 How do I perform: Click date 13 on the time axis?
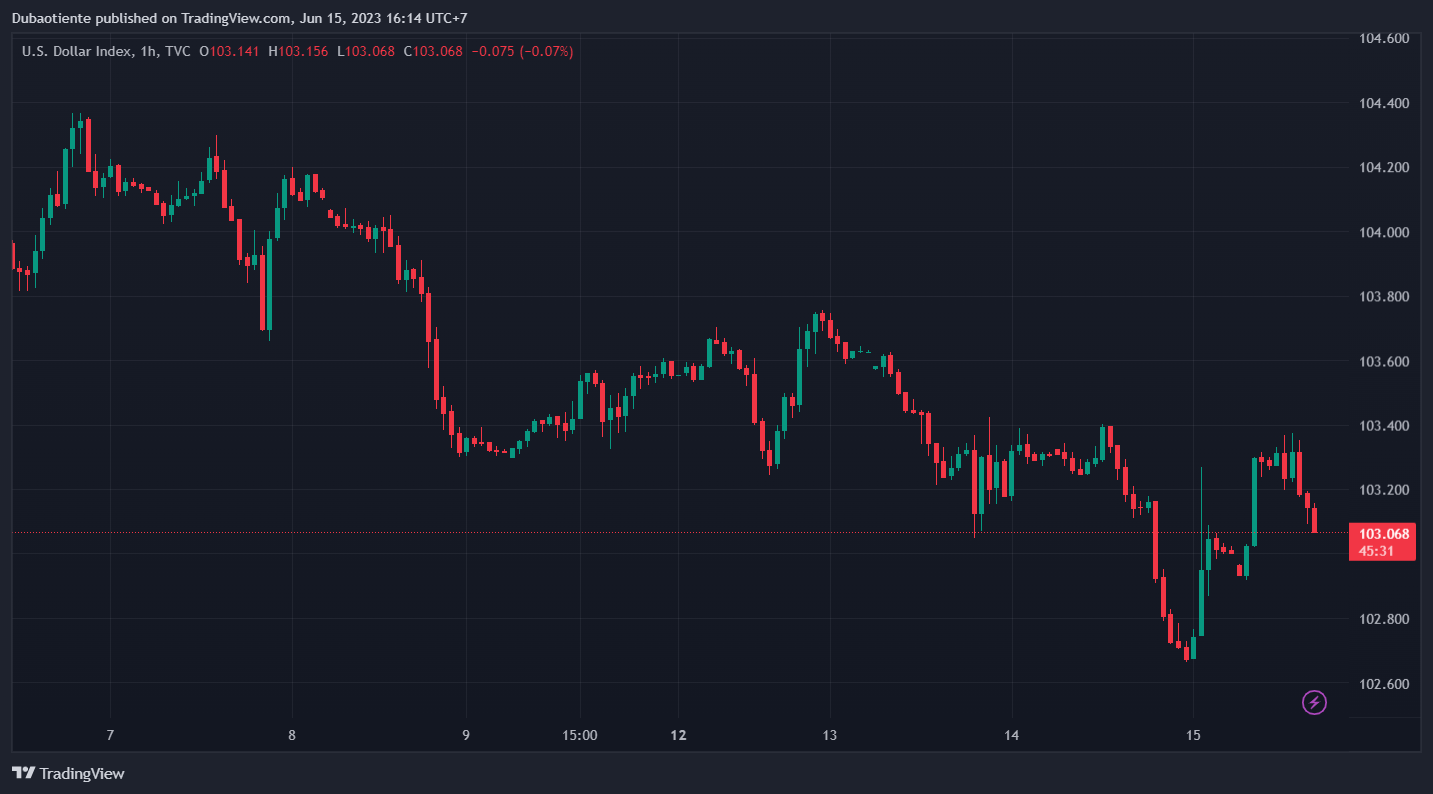tap(829, 736)
